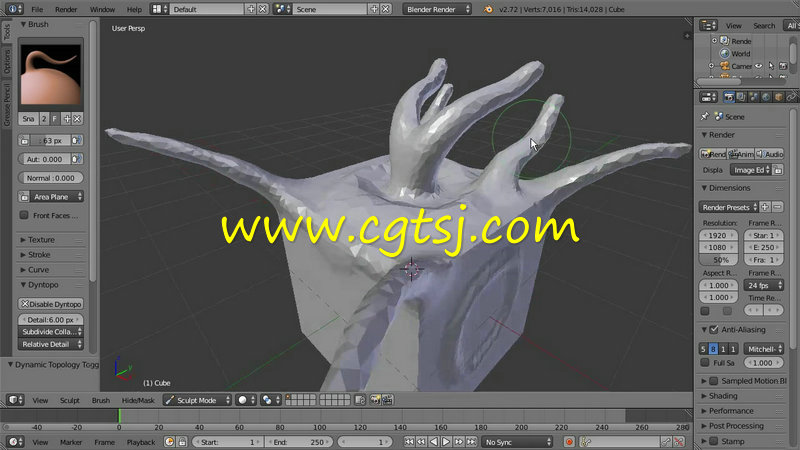This screenshot has width=800, height=450.
Task: Open the Hide/Mask menu
Action: 138,401
